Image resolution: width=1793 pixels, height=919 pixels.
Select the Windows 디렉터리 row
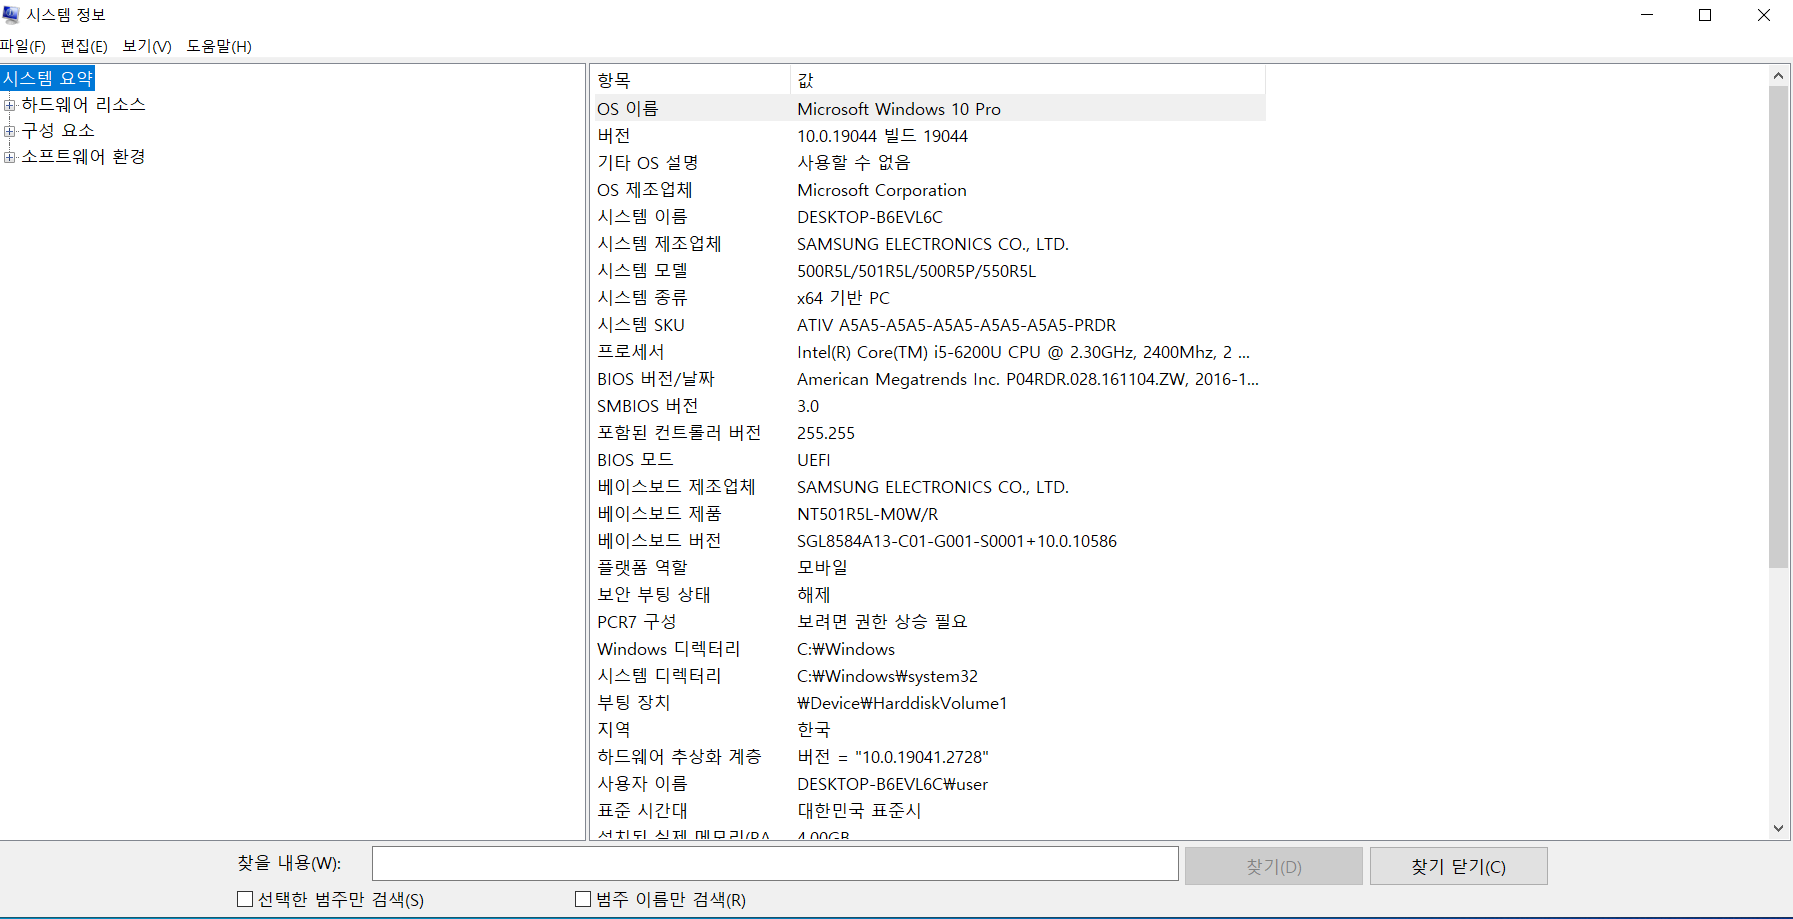(928, 648)
